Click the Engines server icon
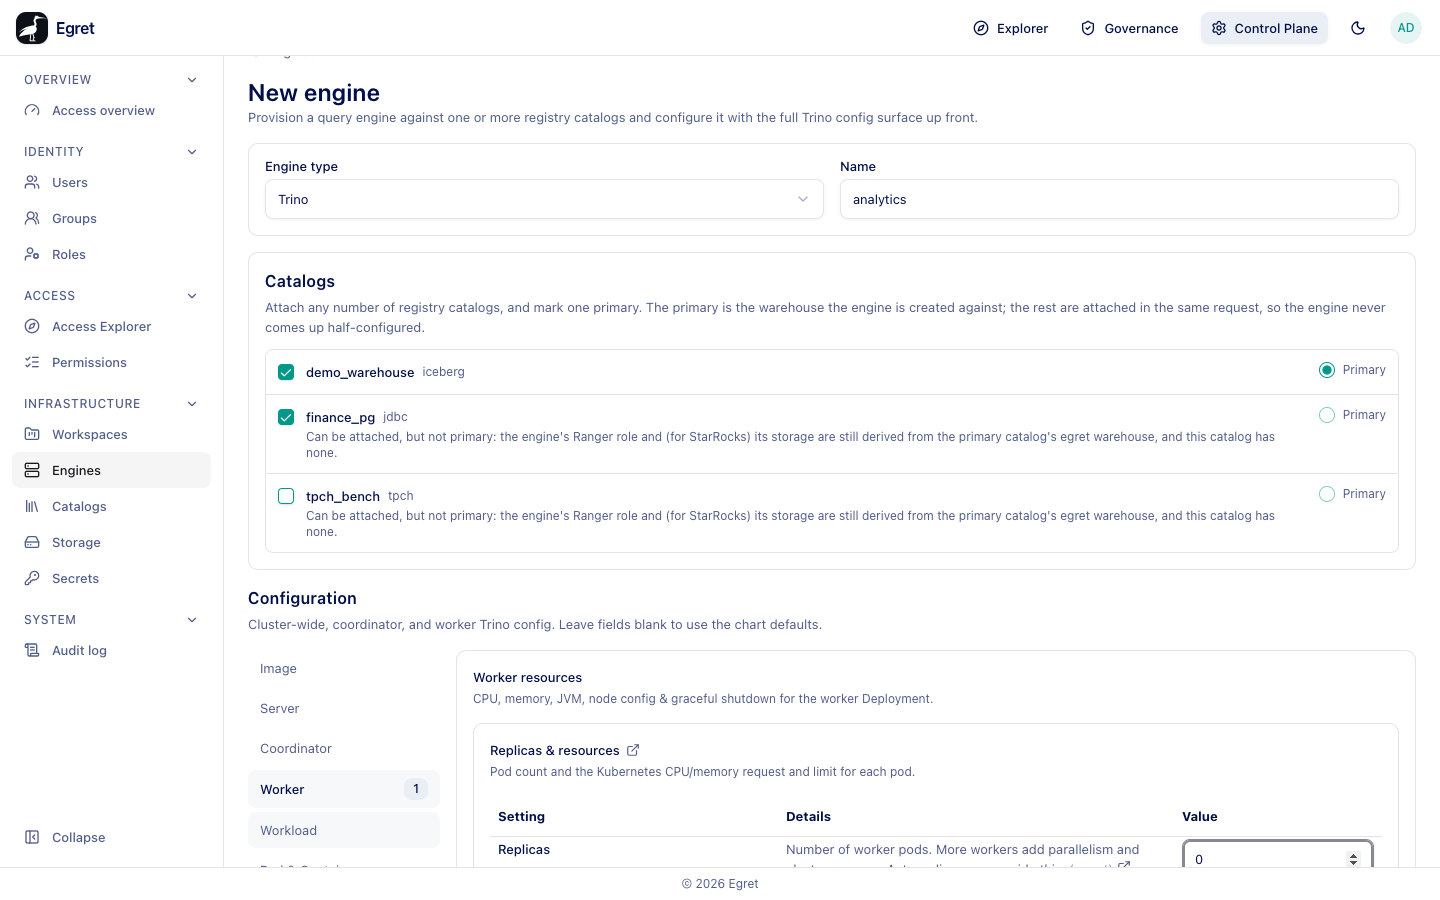The width and height of the screenshot is (1440, 900). pos(32,470)
